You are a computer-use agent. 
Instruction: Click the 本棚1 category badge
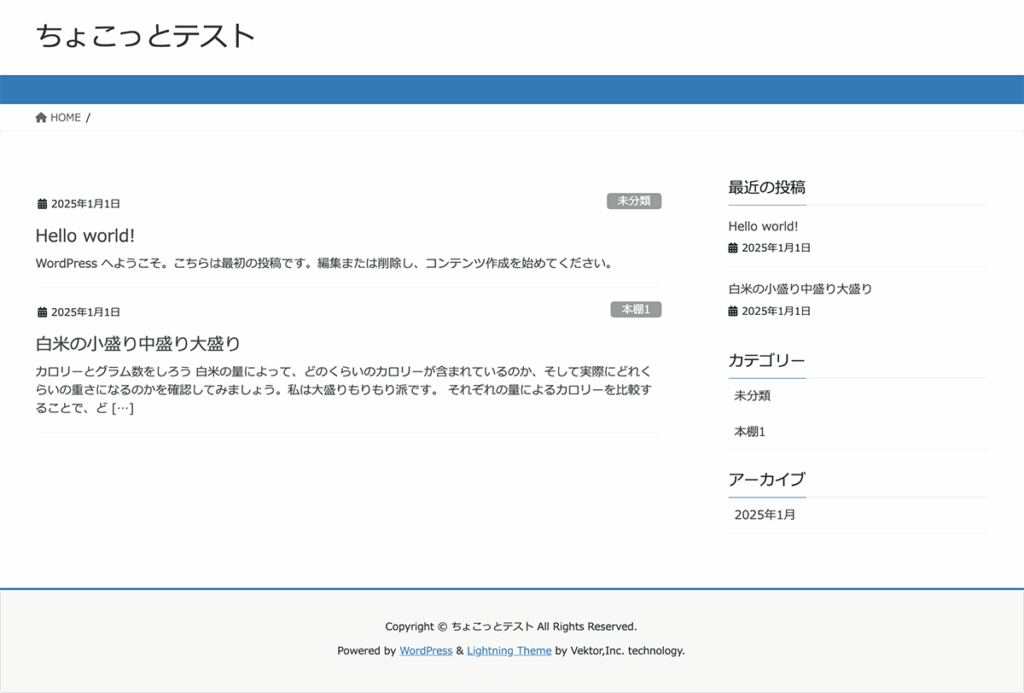click(x=636, y=310)
